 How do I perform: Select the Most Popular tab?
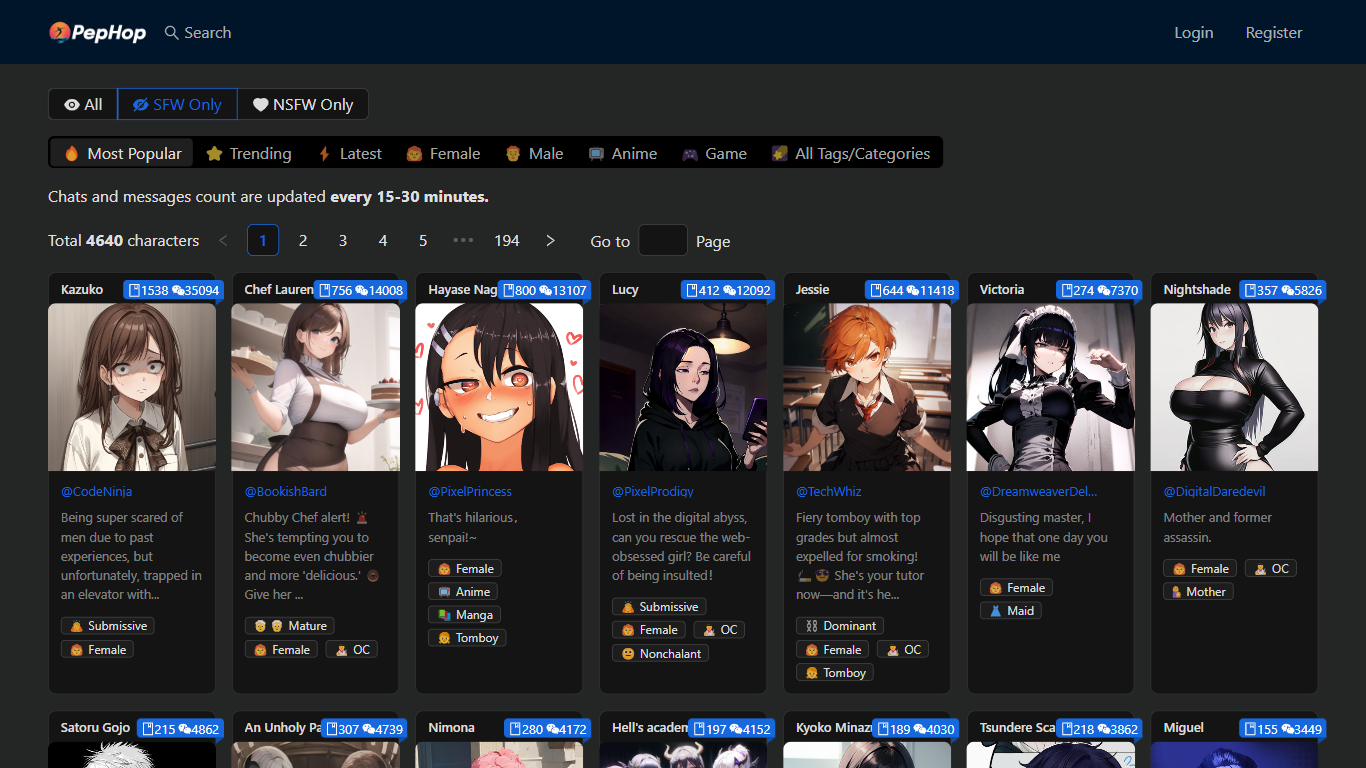122,153
